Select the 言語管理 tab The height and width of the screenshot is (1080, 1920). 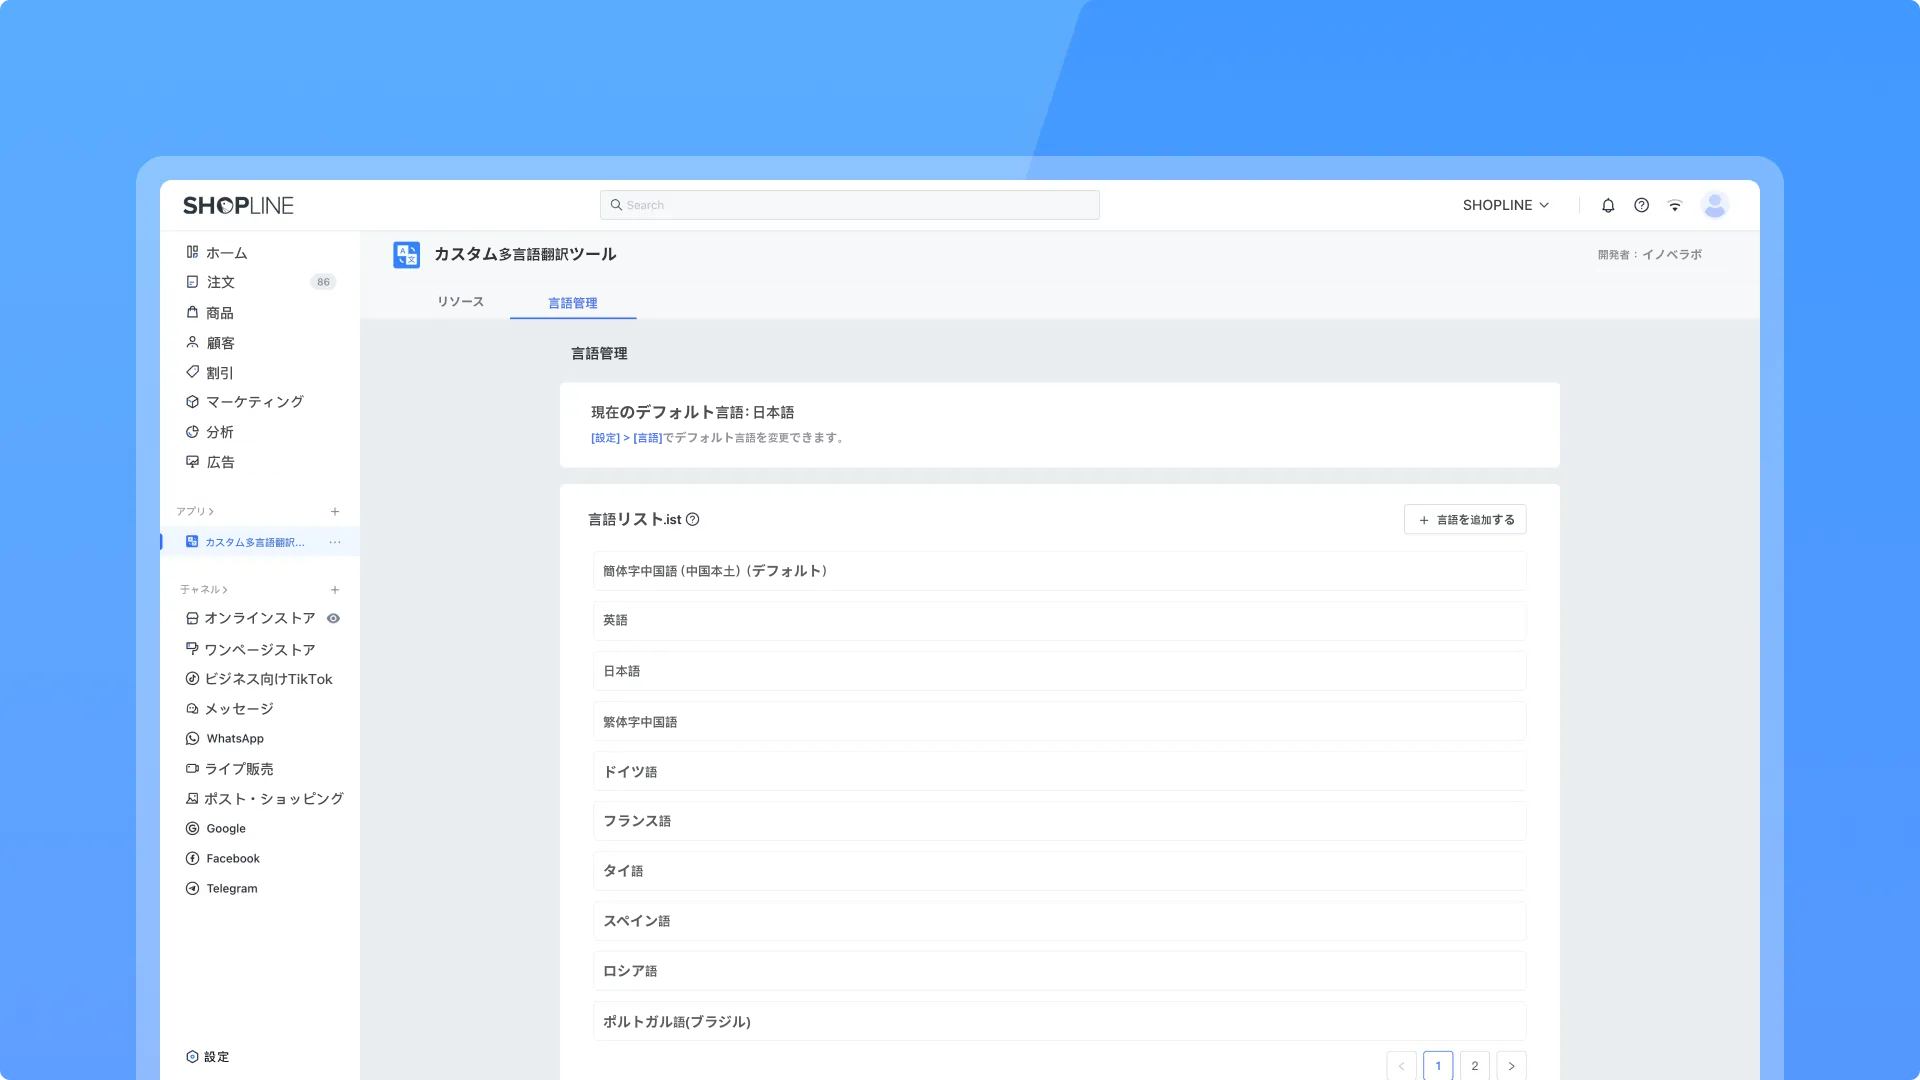(573, 303)
